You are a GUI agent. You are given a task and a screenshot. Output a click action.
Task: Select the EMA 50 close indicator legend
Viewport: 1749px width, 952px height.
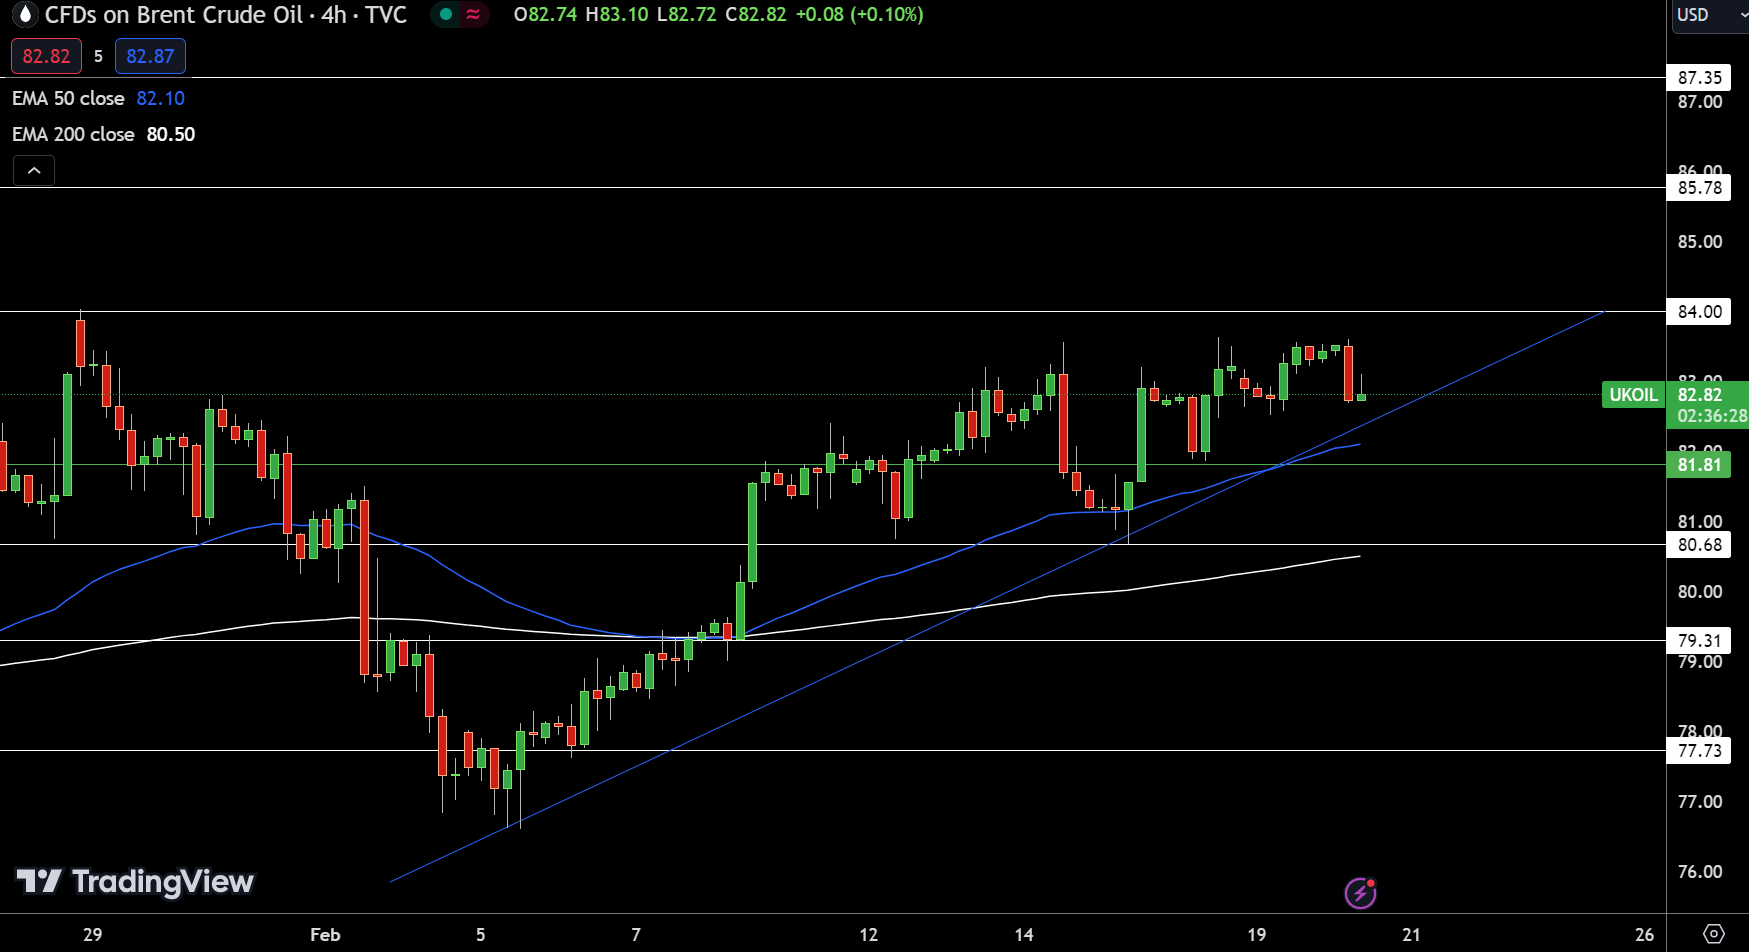pos(68,99)
